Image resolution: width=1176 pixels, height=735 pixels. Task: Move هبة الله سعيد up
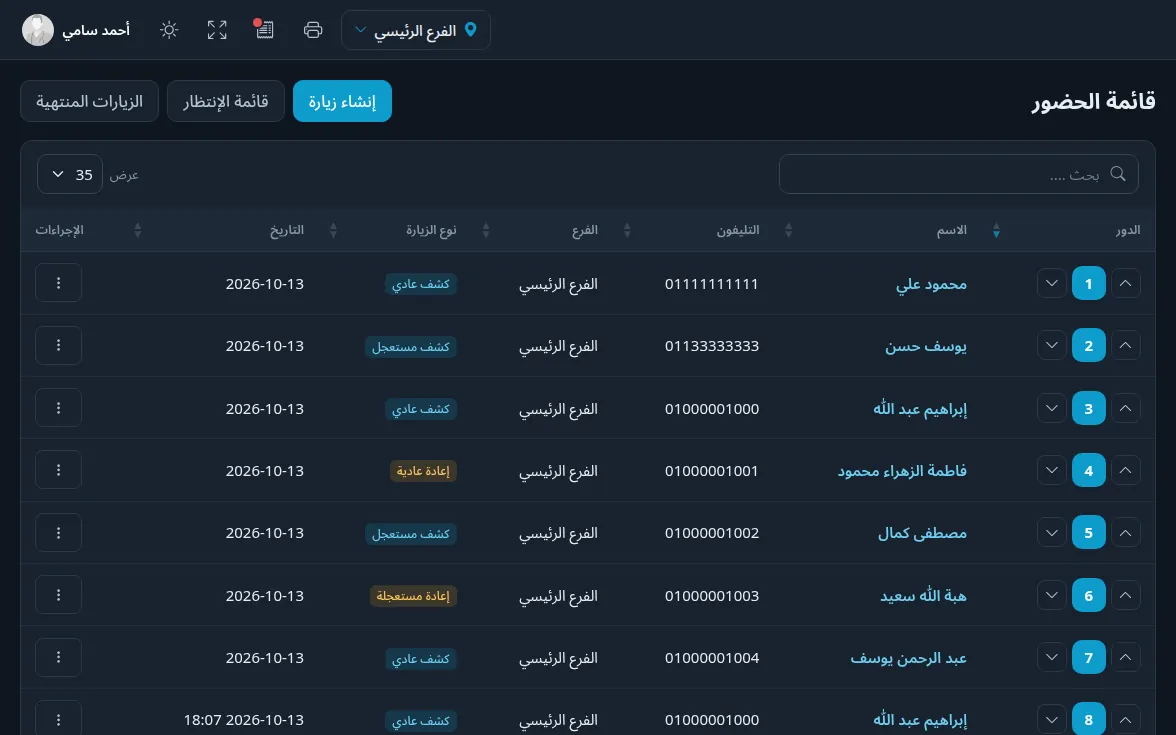pyautogui.click(x=1125, y=596)
